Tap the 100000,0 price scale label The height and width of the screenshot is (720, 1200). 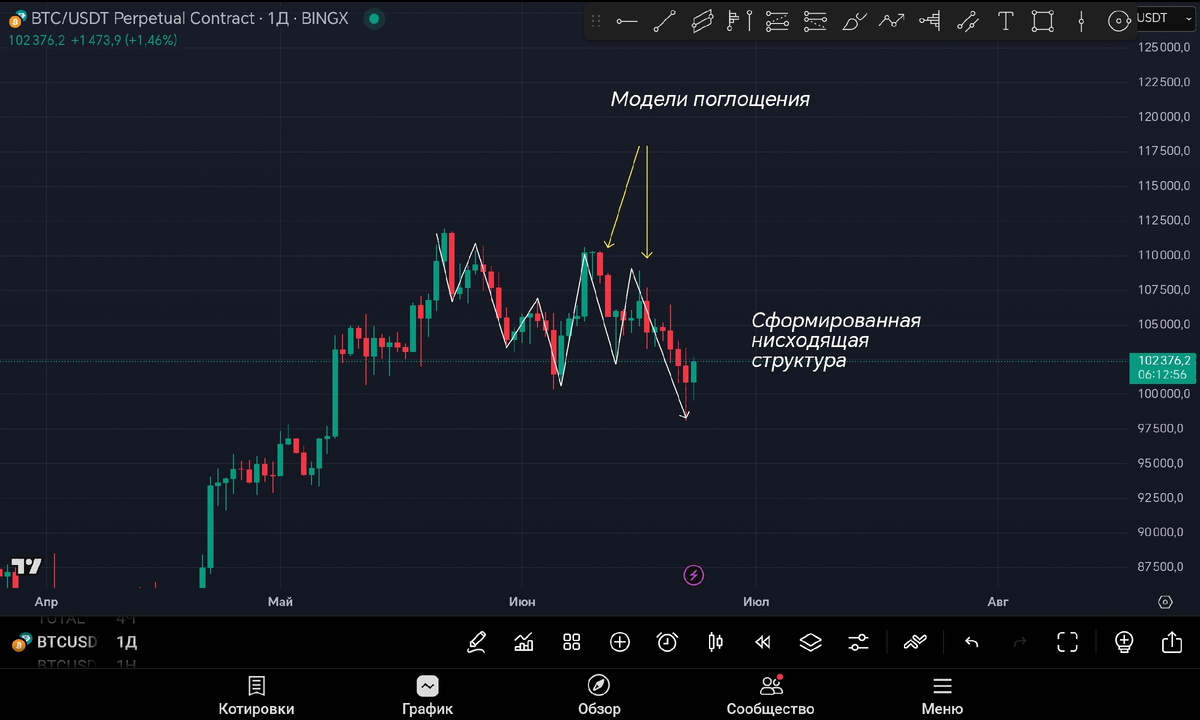(x=1164, y=394)
